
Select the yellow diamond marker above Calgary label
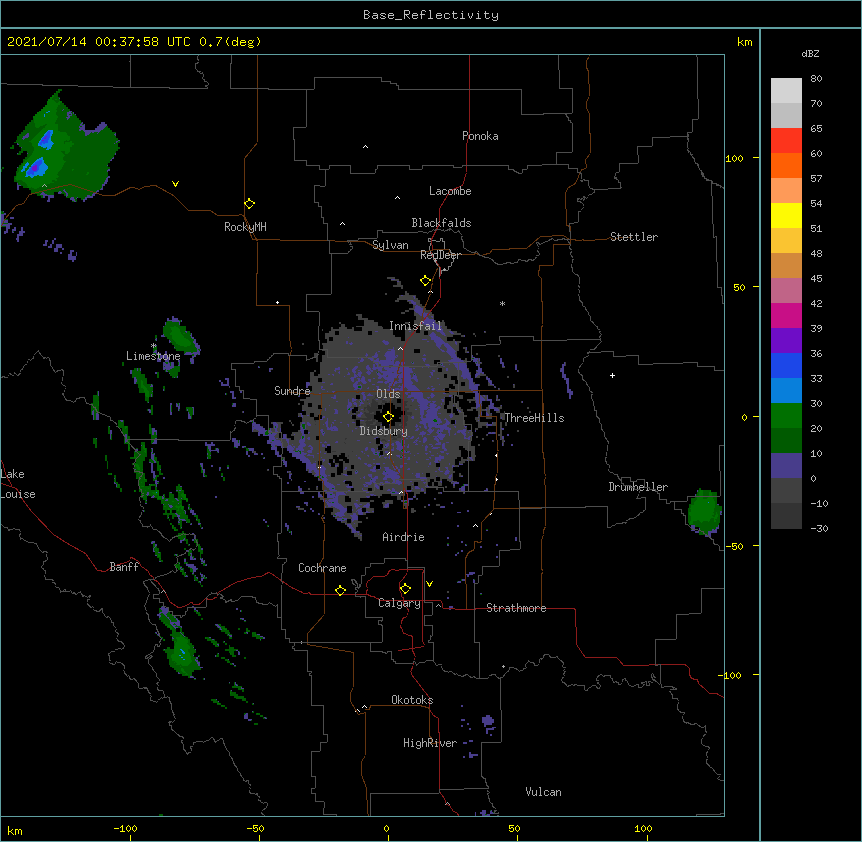[x=405, y=589]
